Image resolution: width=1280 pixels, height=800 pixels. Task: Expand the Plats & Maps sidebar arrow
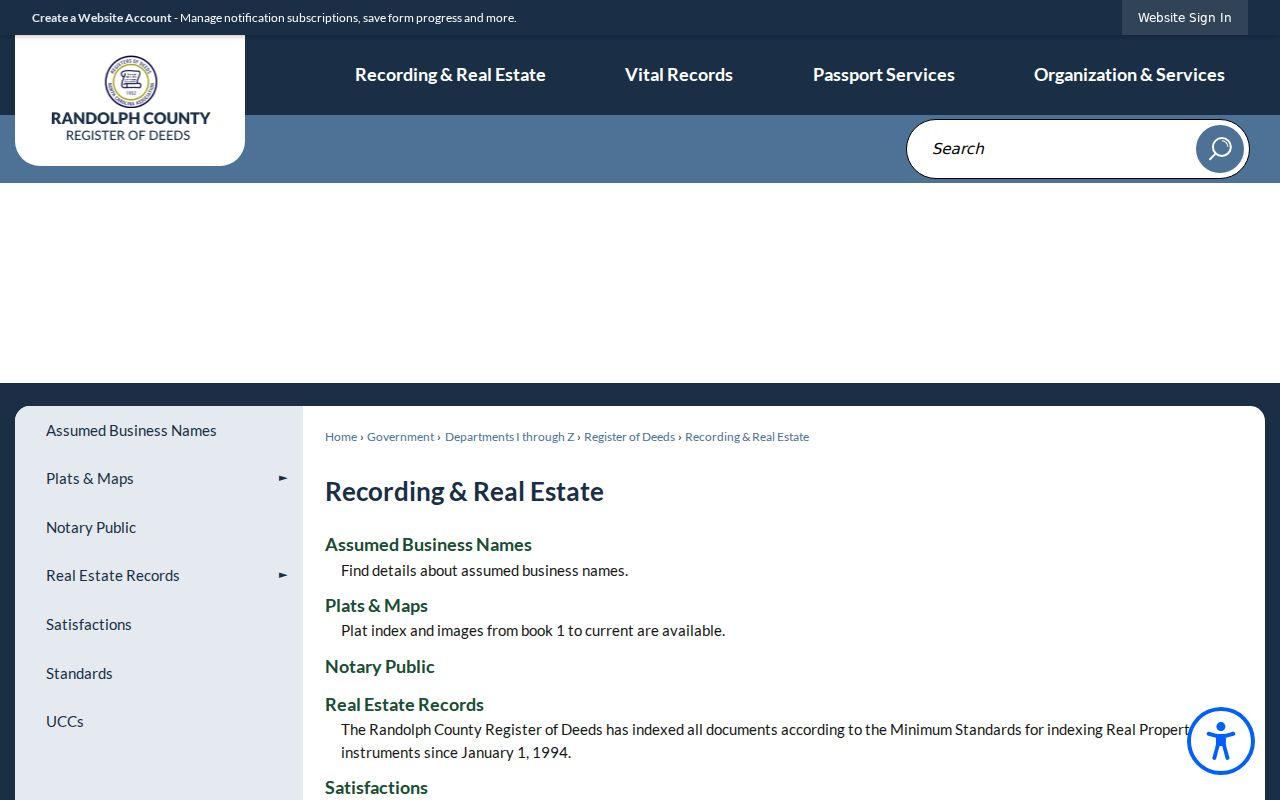pos(283,479)
